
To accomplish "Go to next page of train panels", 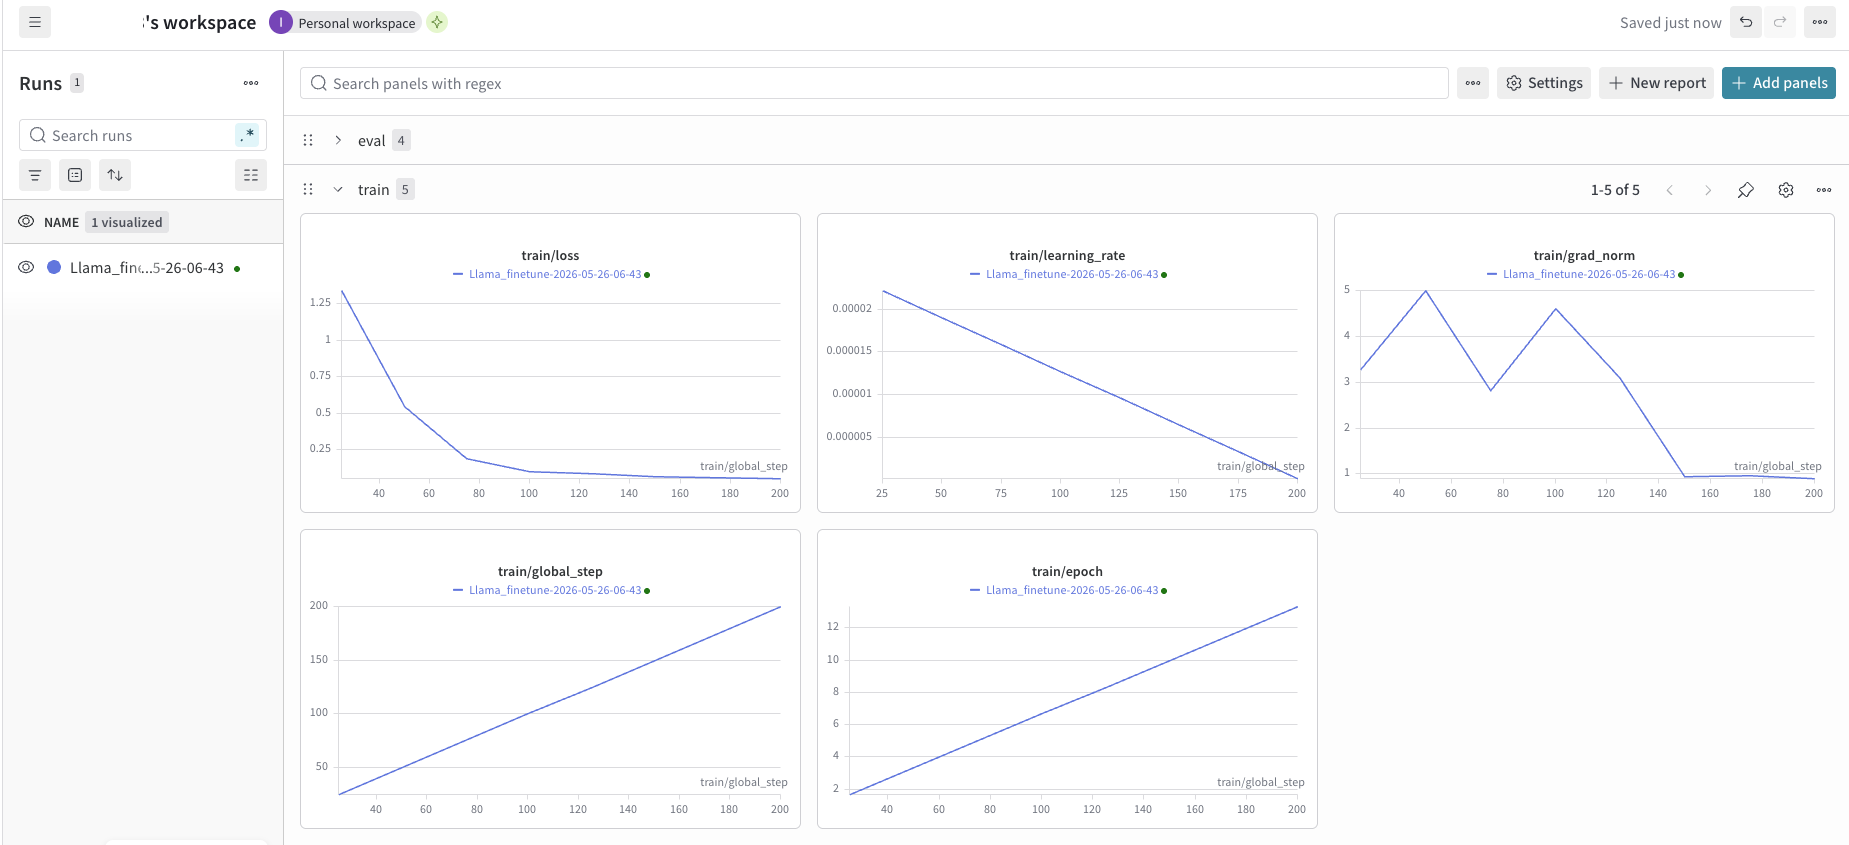I will (x=1708, y=190).
